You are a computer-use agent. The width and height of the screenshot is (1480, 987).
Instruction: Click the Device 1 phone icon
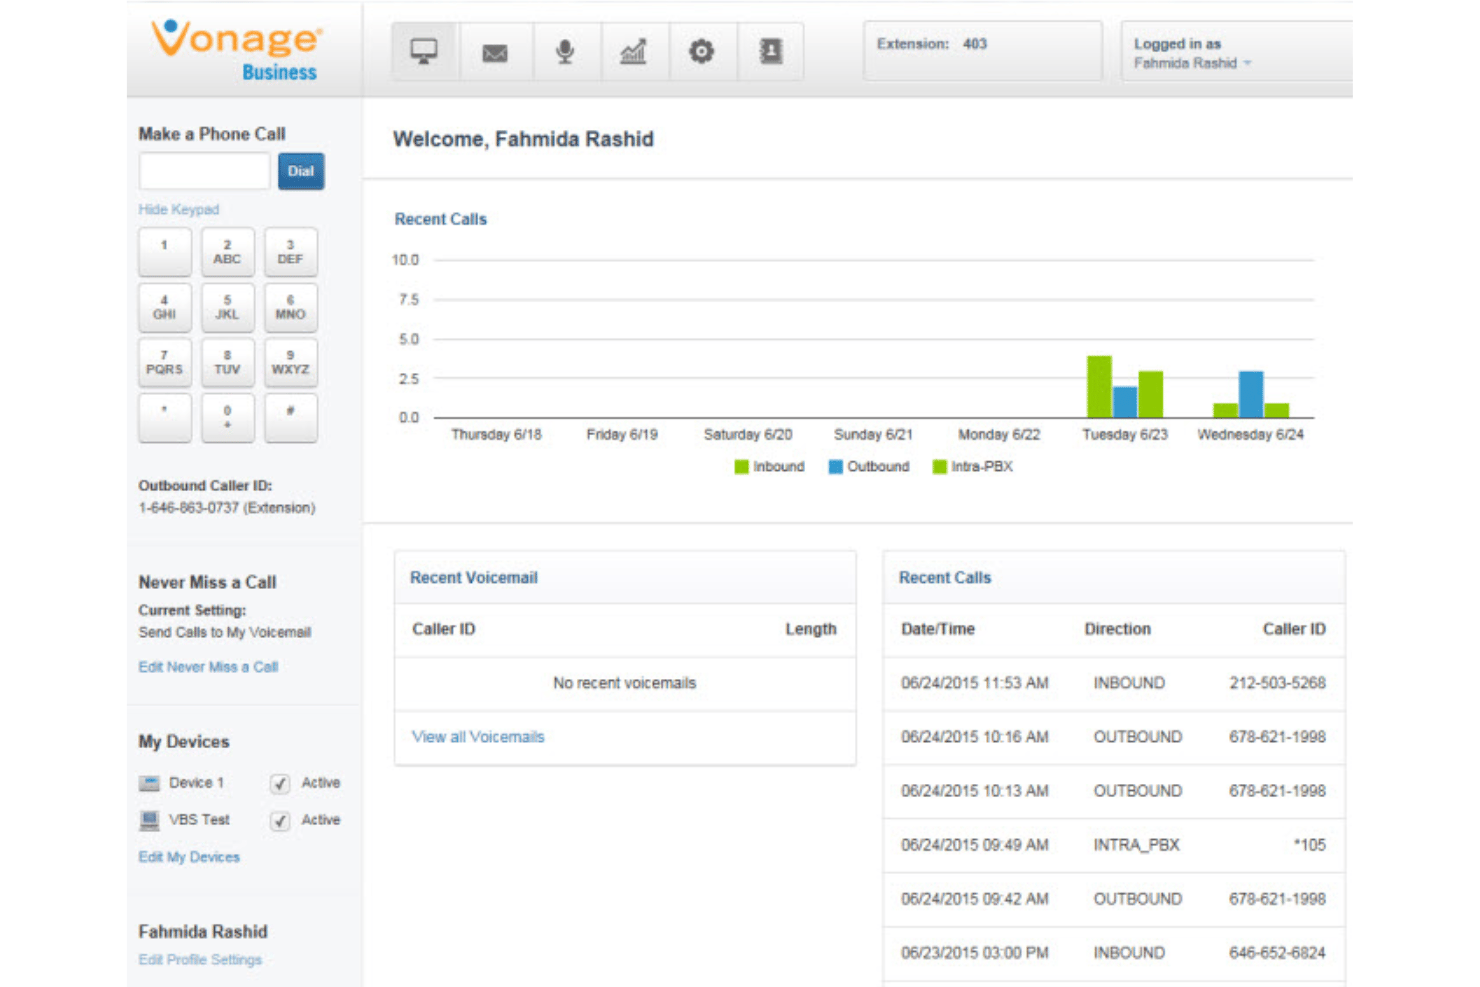[x=149, y=783]
